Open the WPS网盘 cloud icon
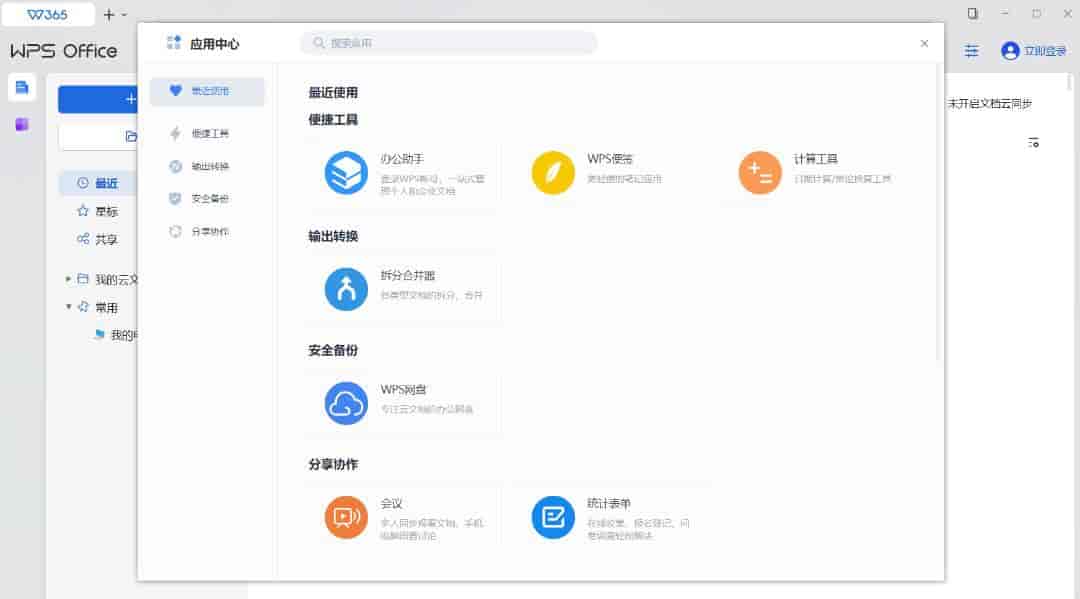1080x599 pixels. [346, 404]
